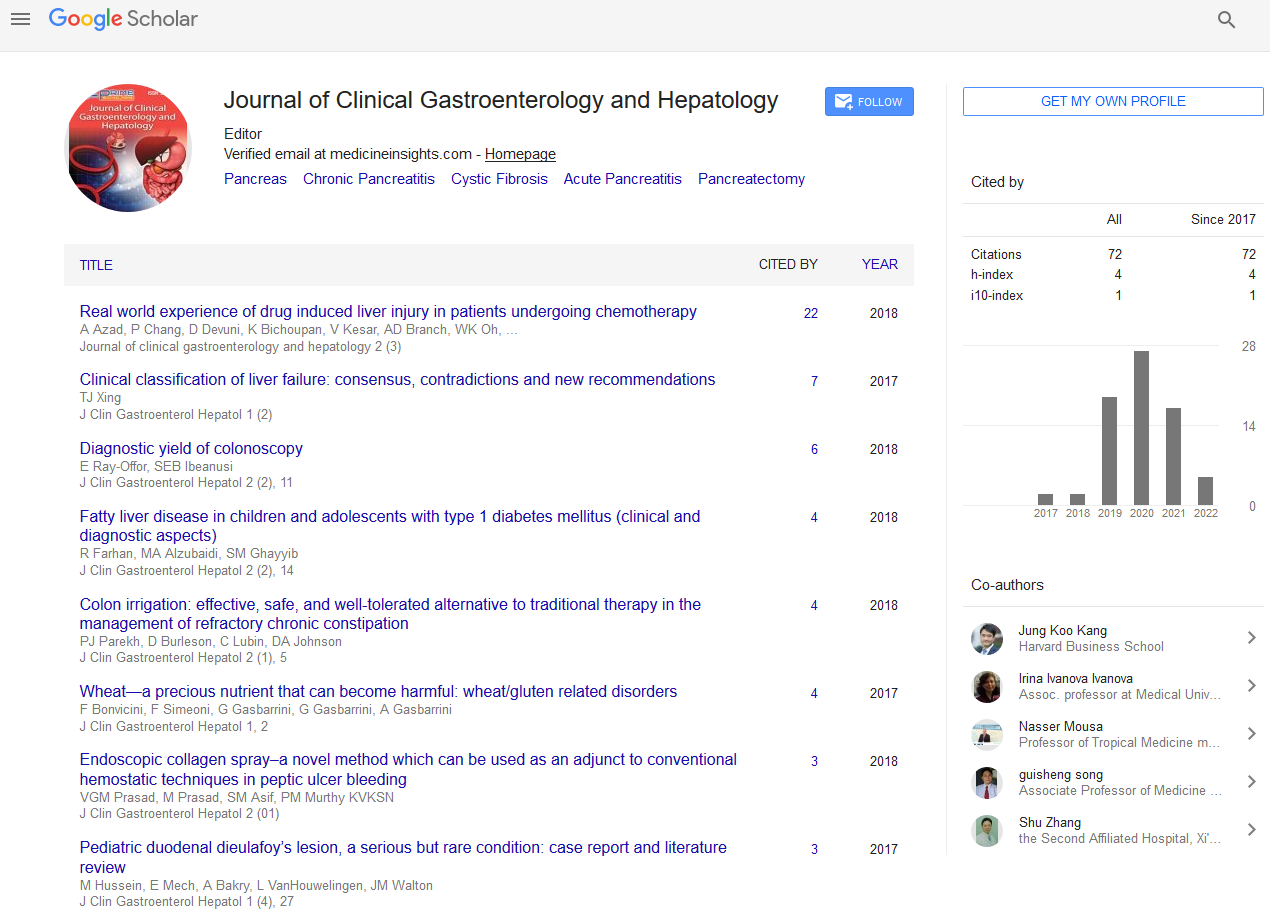Select the Chronic Pancreatitis topic link

point(369,179)
